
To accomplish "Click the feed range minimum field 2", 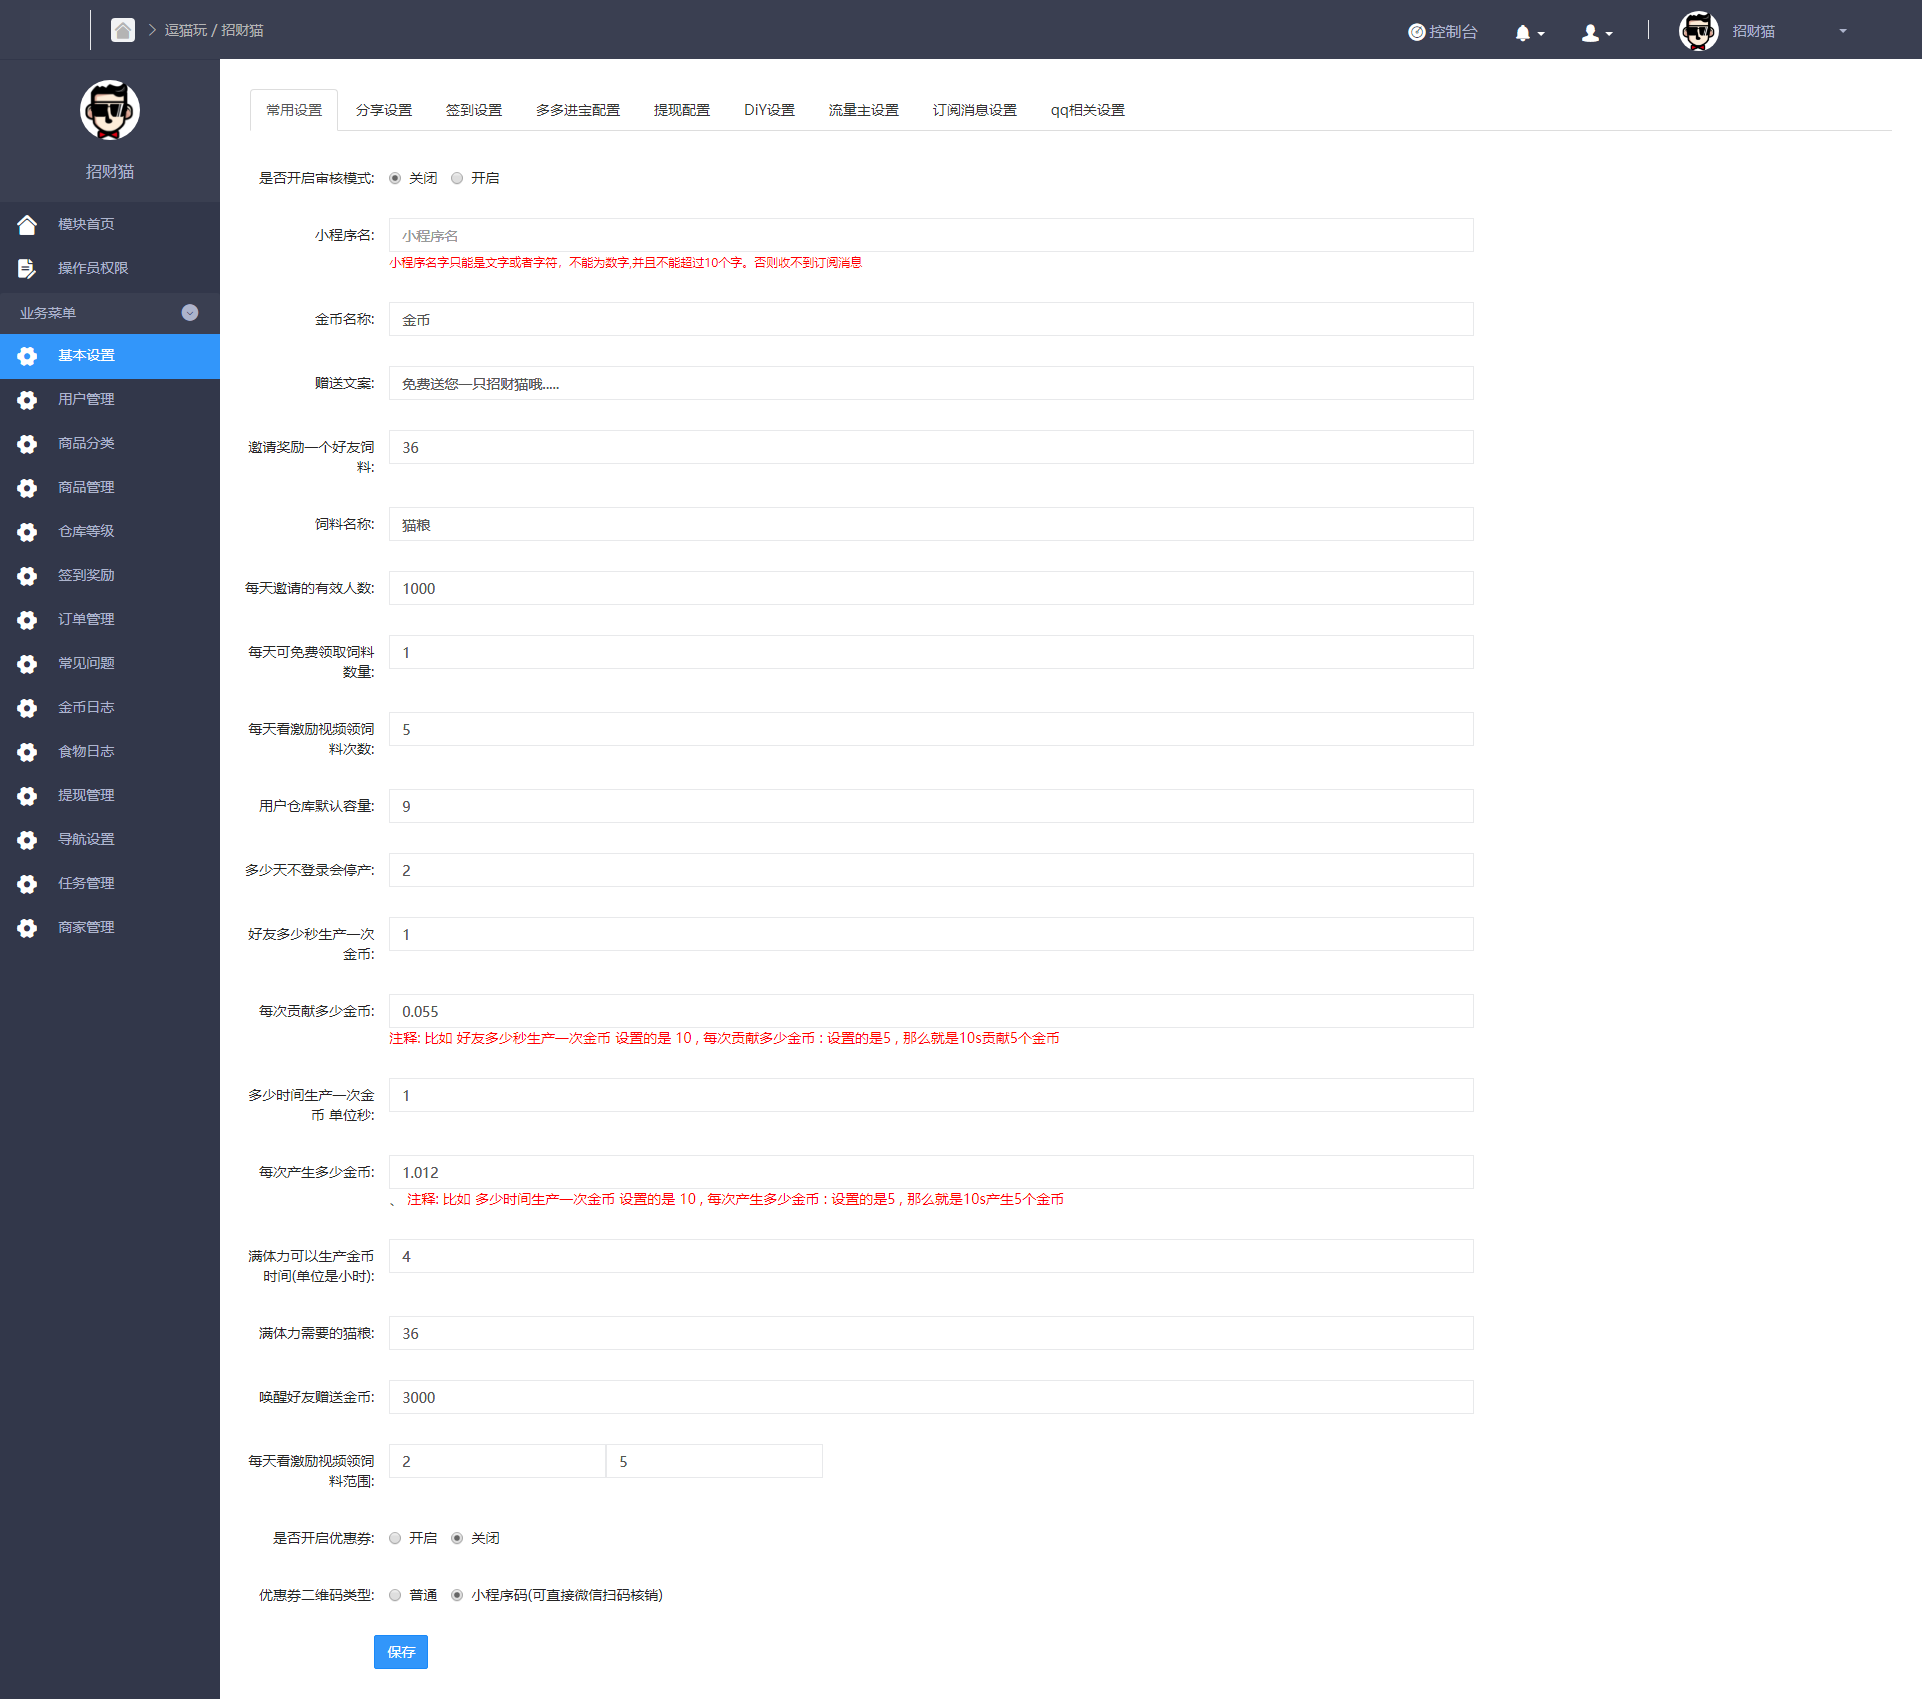I will click(x=497, y=1461).
